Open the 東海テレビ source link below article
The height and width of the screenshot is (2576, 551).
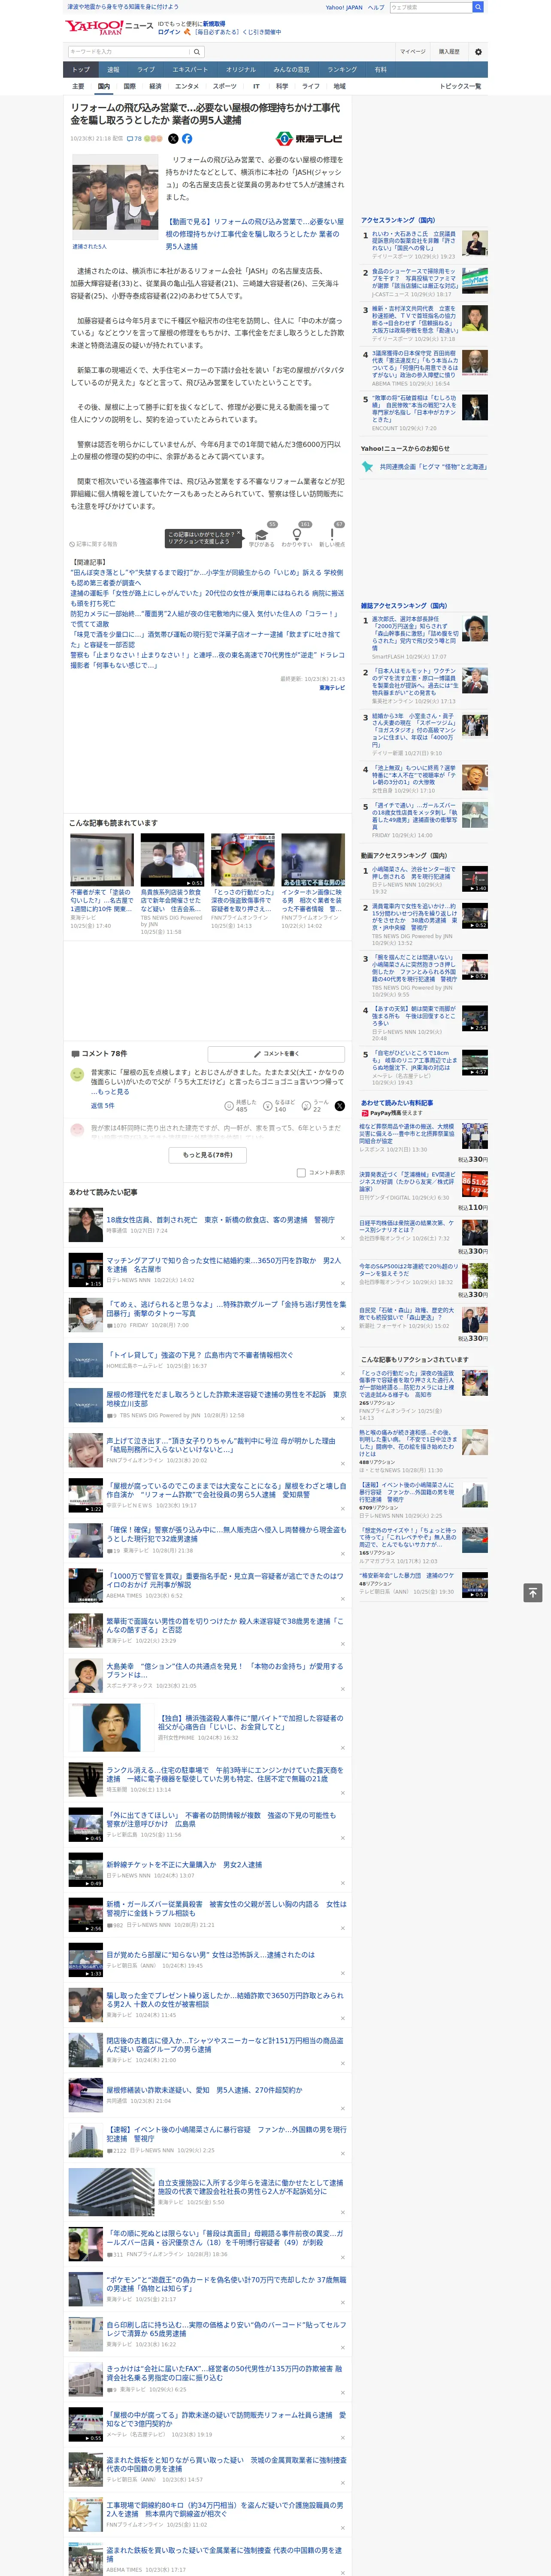point(332,687)
